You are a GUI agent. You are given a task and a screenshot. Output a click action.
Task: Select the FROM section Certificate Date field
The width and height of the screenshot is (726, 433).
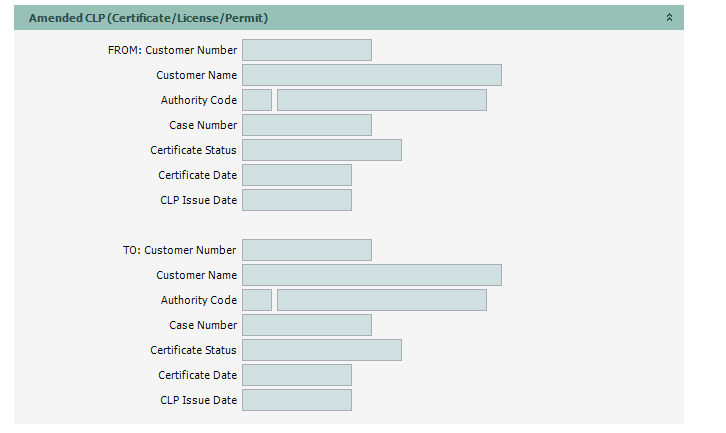[x=297, y=175]
